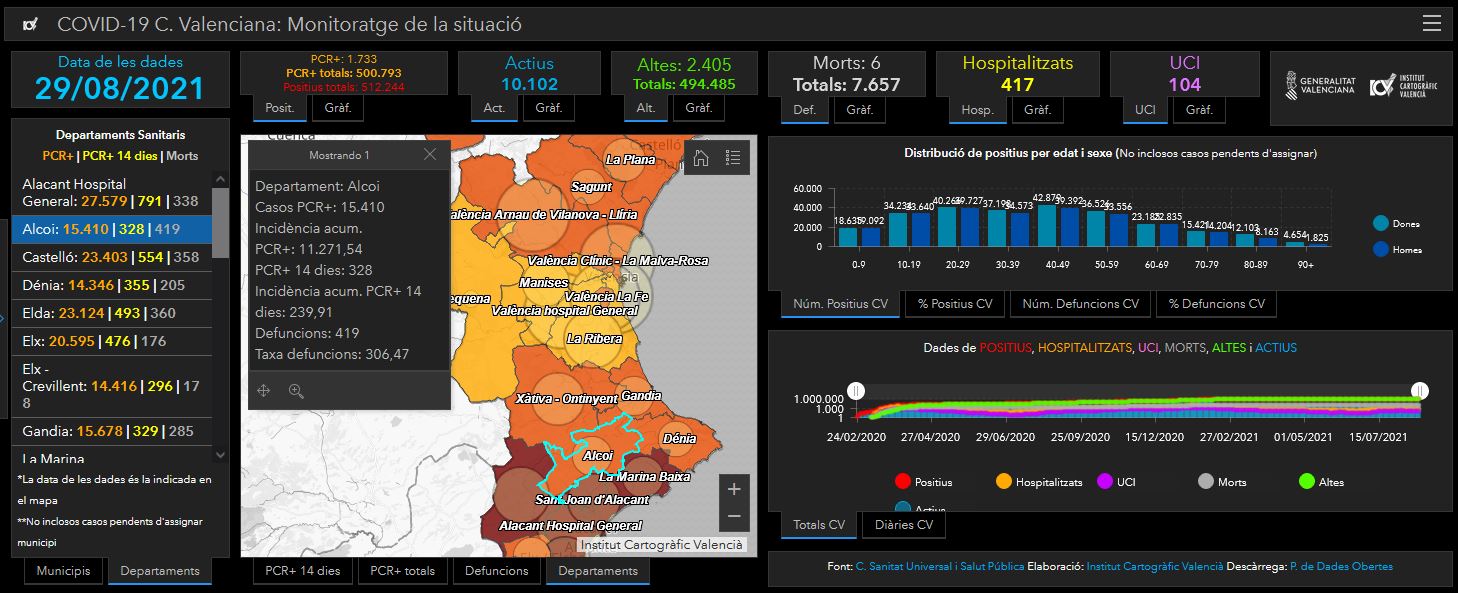The width and height of the screenshot is (1458, 593).
Task: Click the left handle of the timeline range slider
Action: [856, 390]
